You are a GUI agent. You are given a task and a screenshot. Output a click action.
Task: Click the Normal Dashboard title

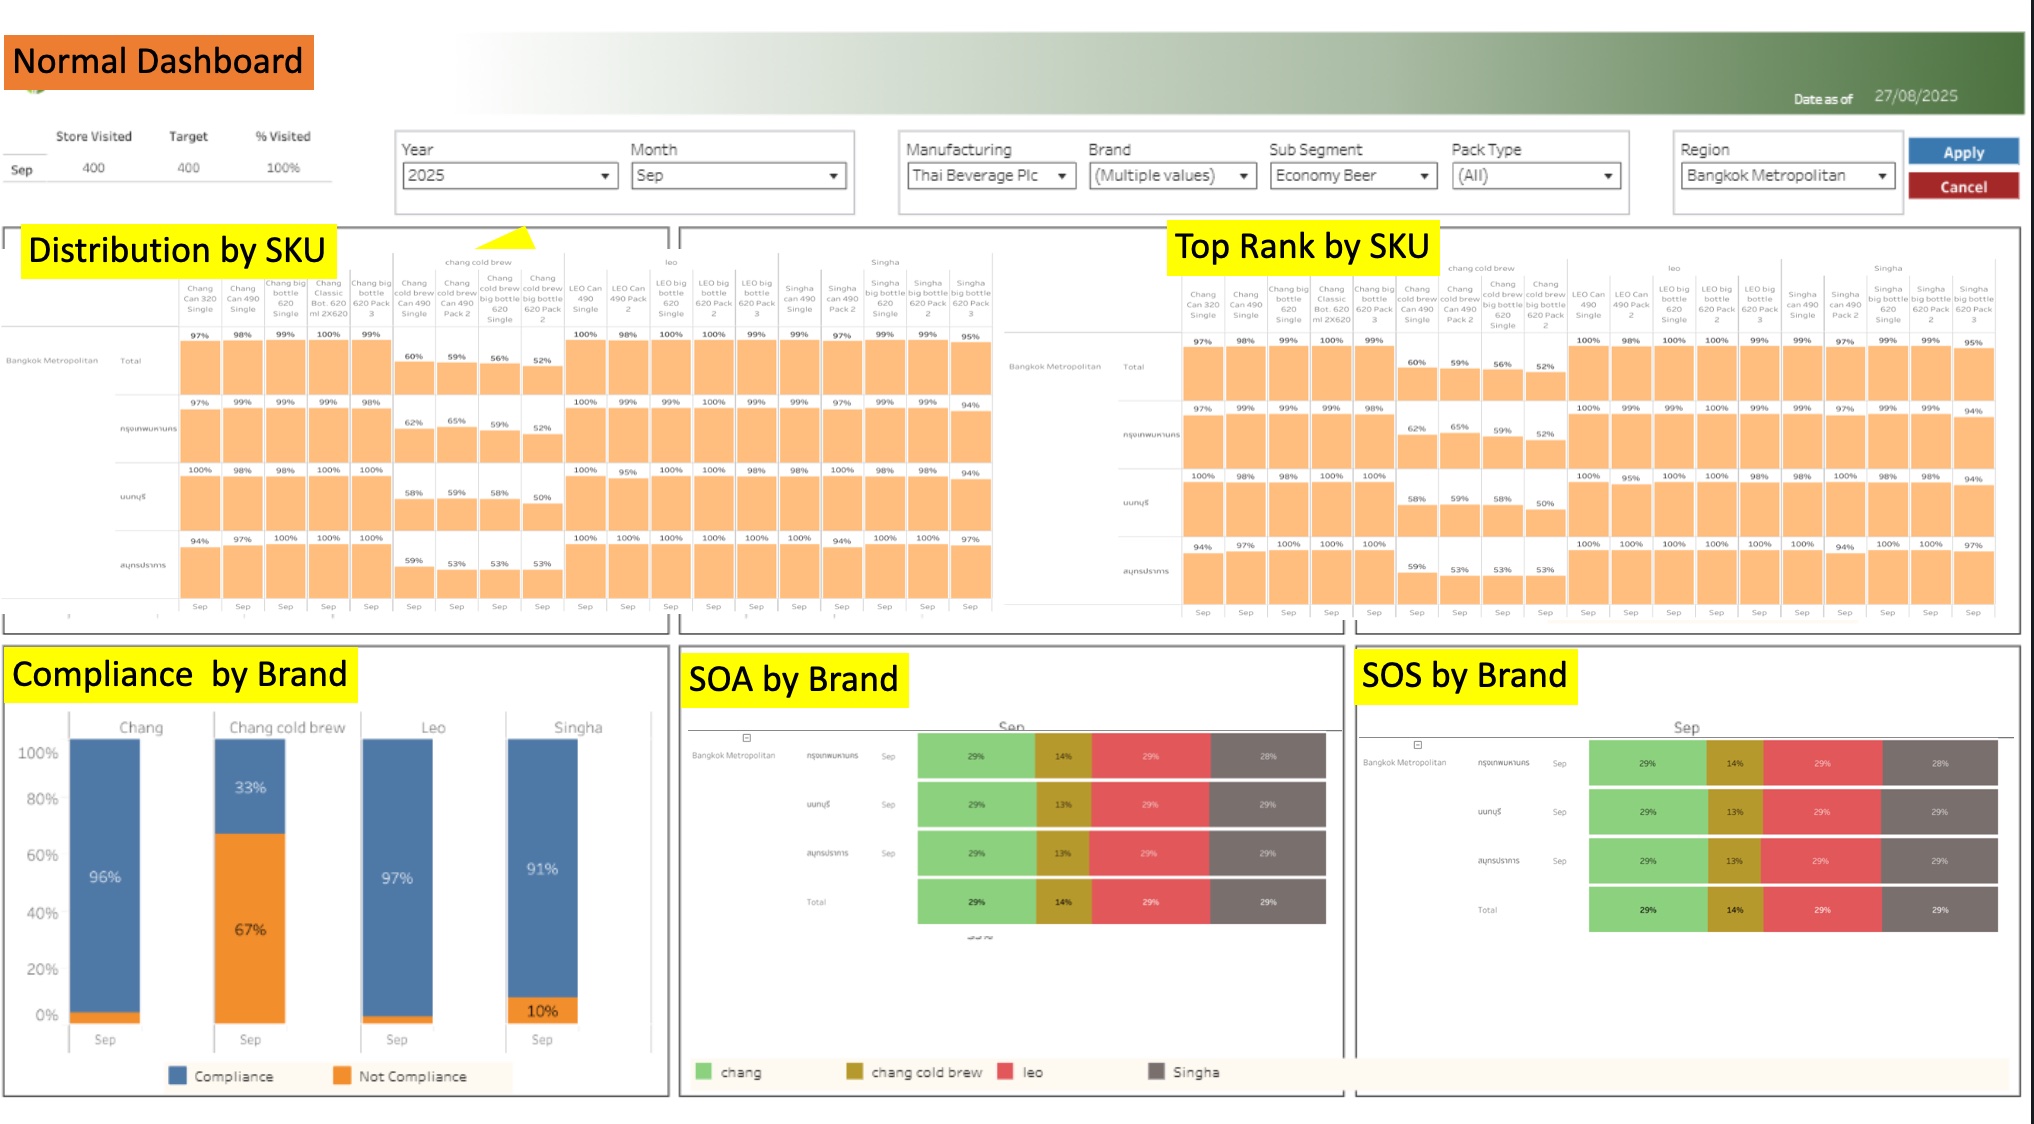(158, 62)
